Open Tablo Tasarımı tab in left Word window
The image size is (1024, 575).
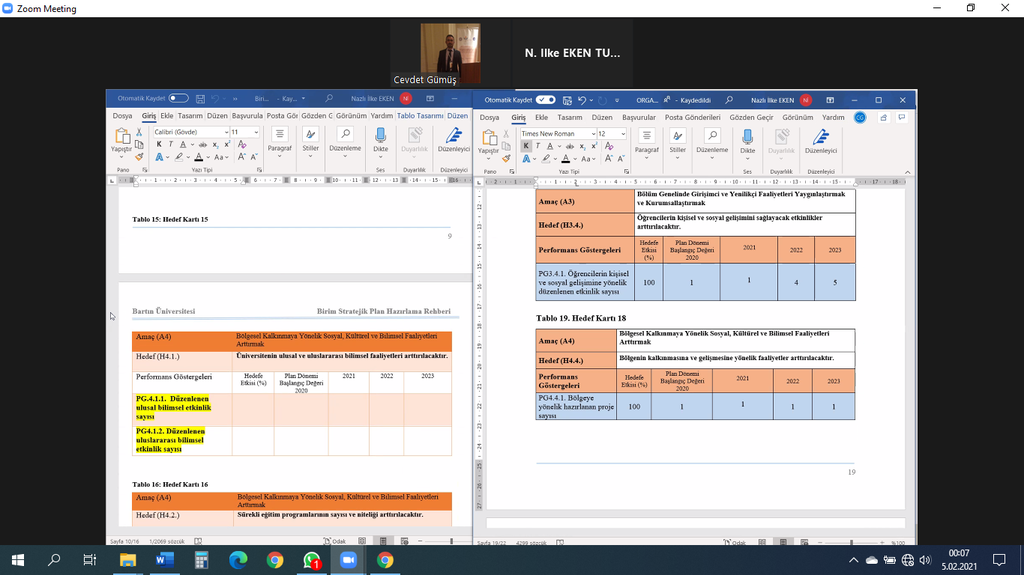pyautogui.click(x=420, y=116)
